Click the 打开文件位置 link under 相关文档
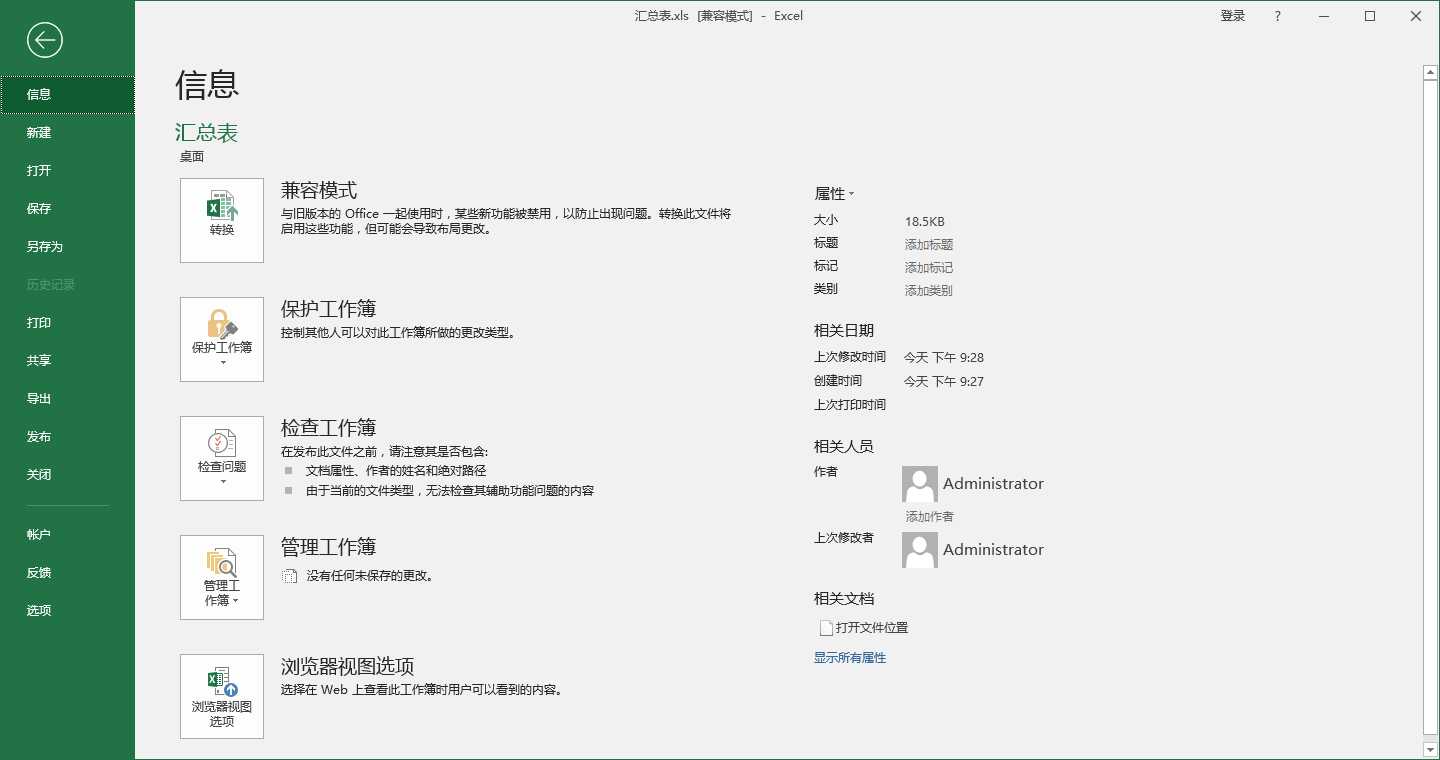This screenshot has height=760, width=1440. pos(864,628)
